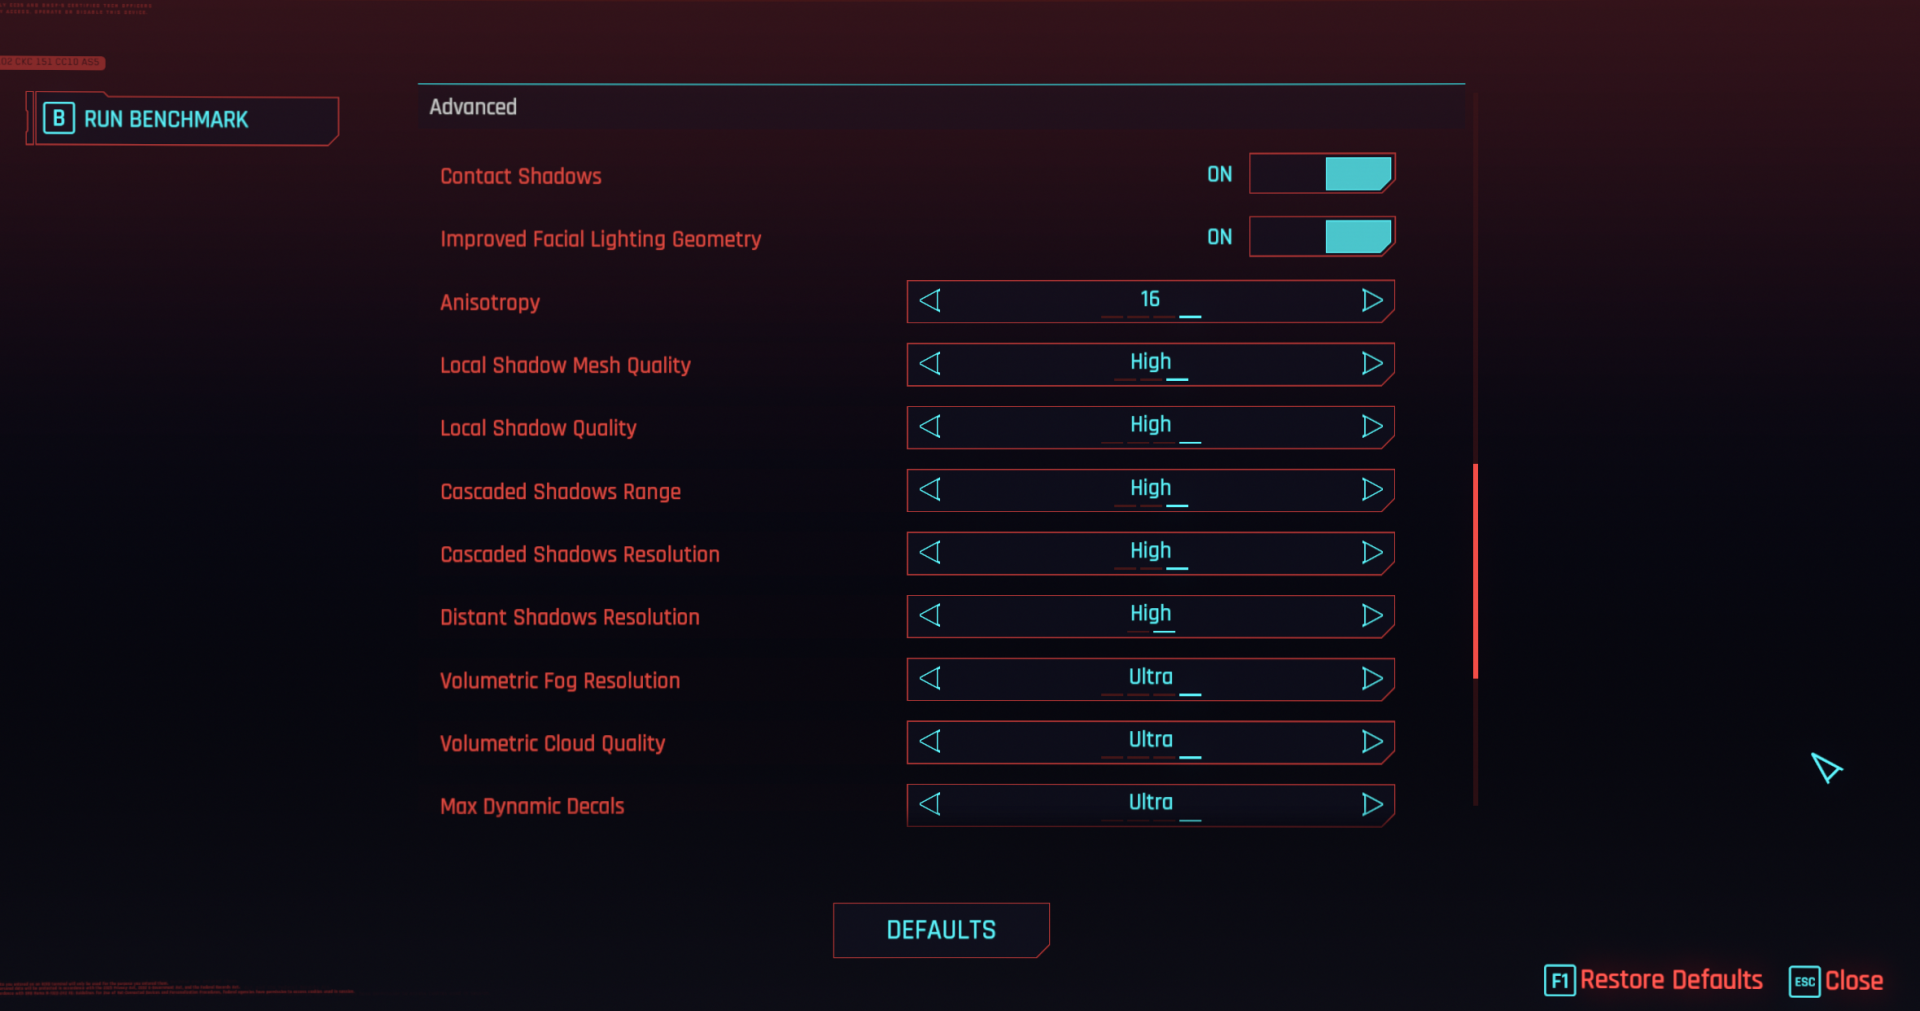Raise Local Shadow Mesh Quality via right arrow
This screenshot has width=1920, height=1011.
point(1372,364)
